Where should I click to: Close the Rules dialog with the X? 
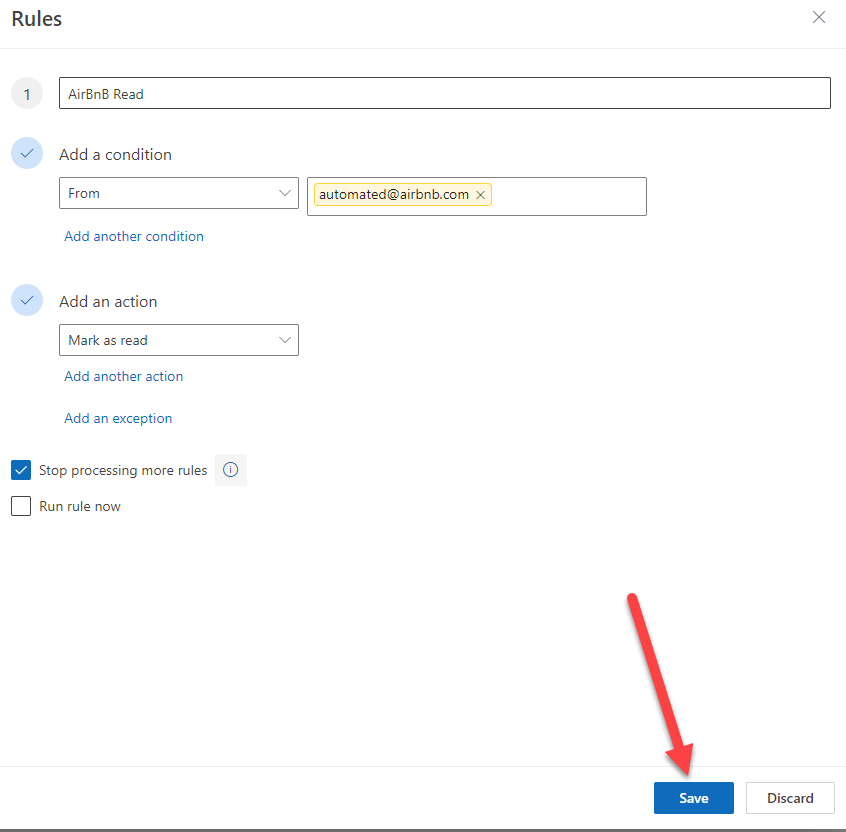tap(819, 17)
